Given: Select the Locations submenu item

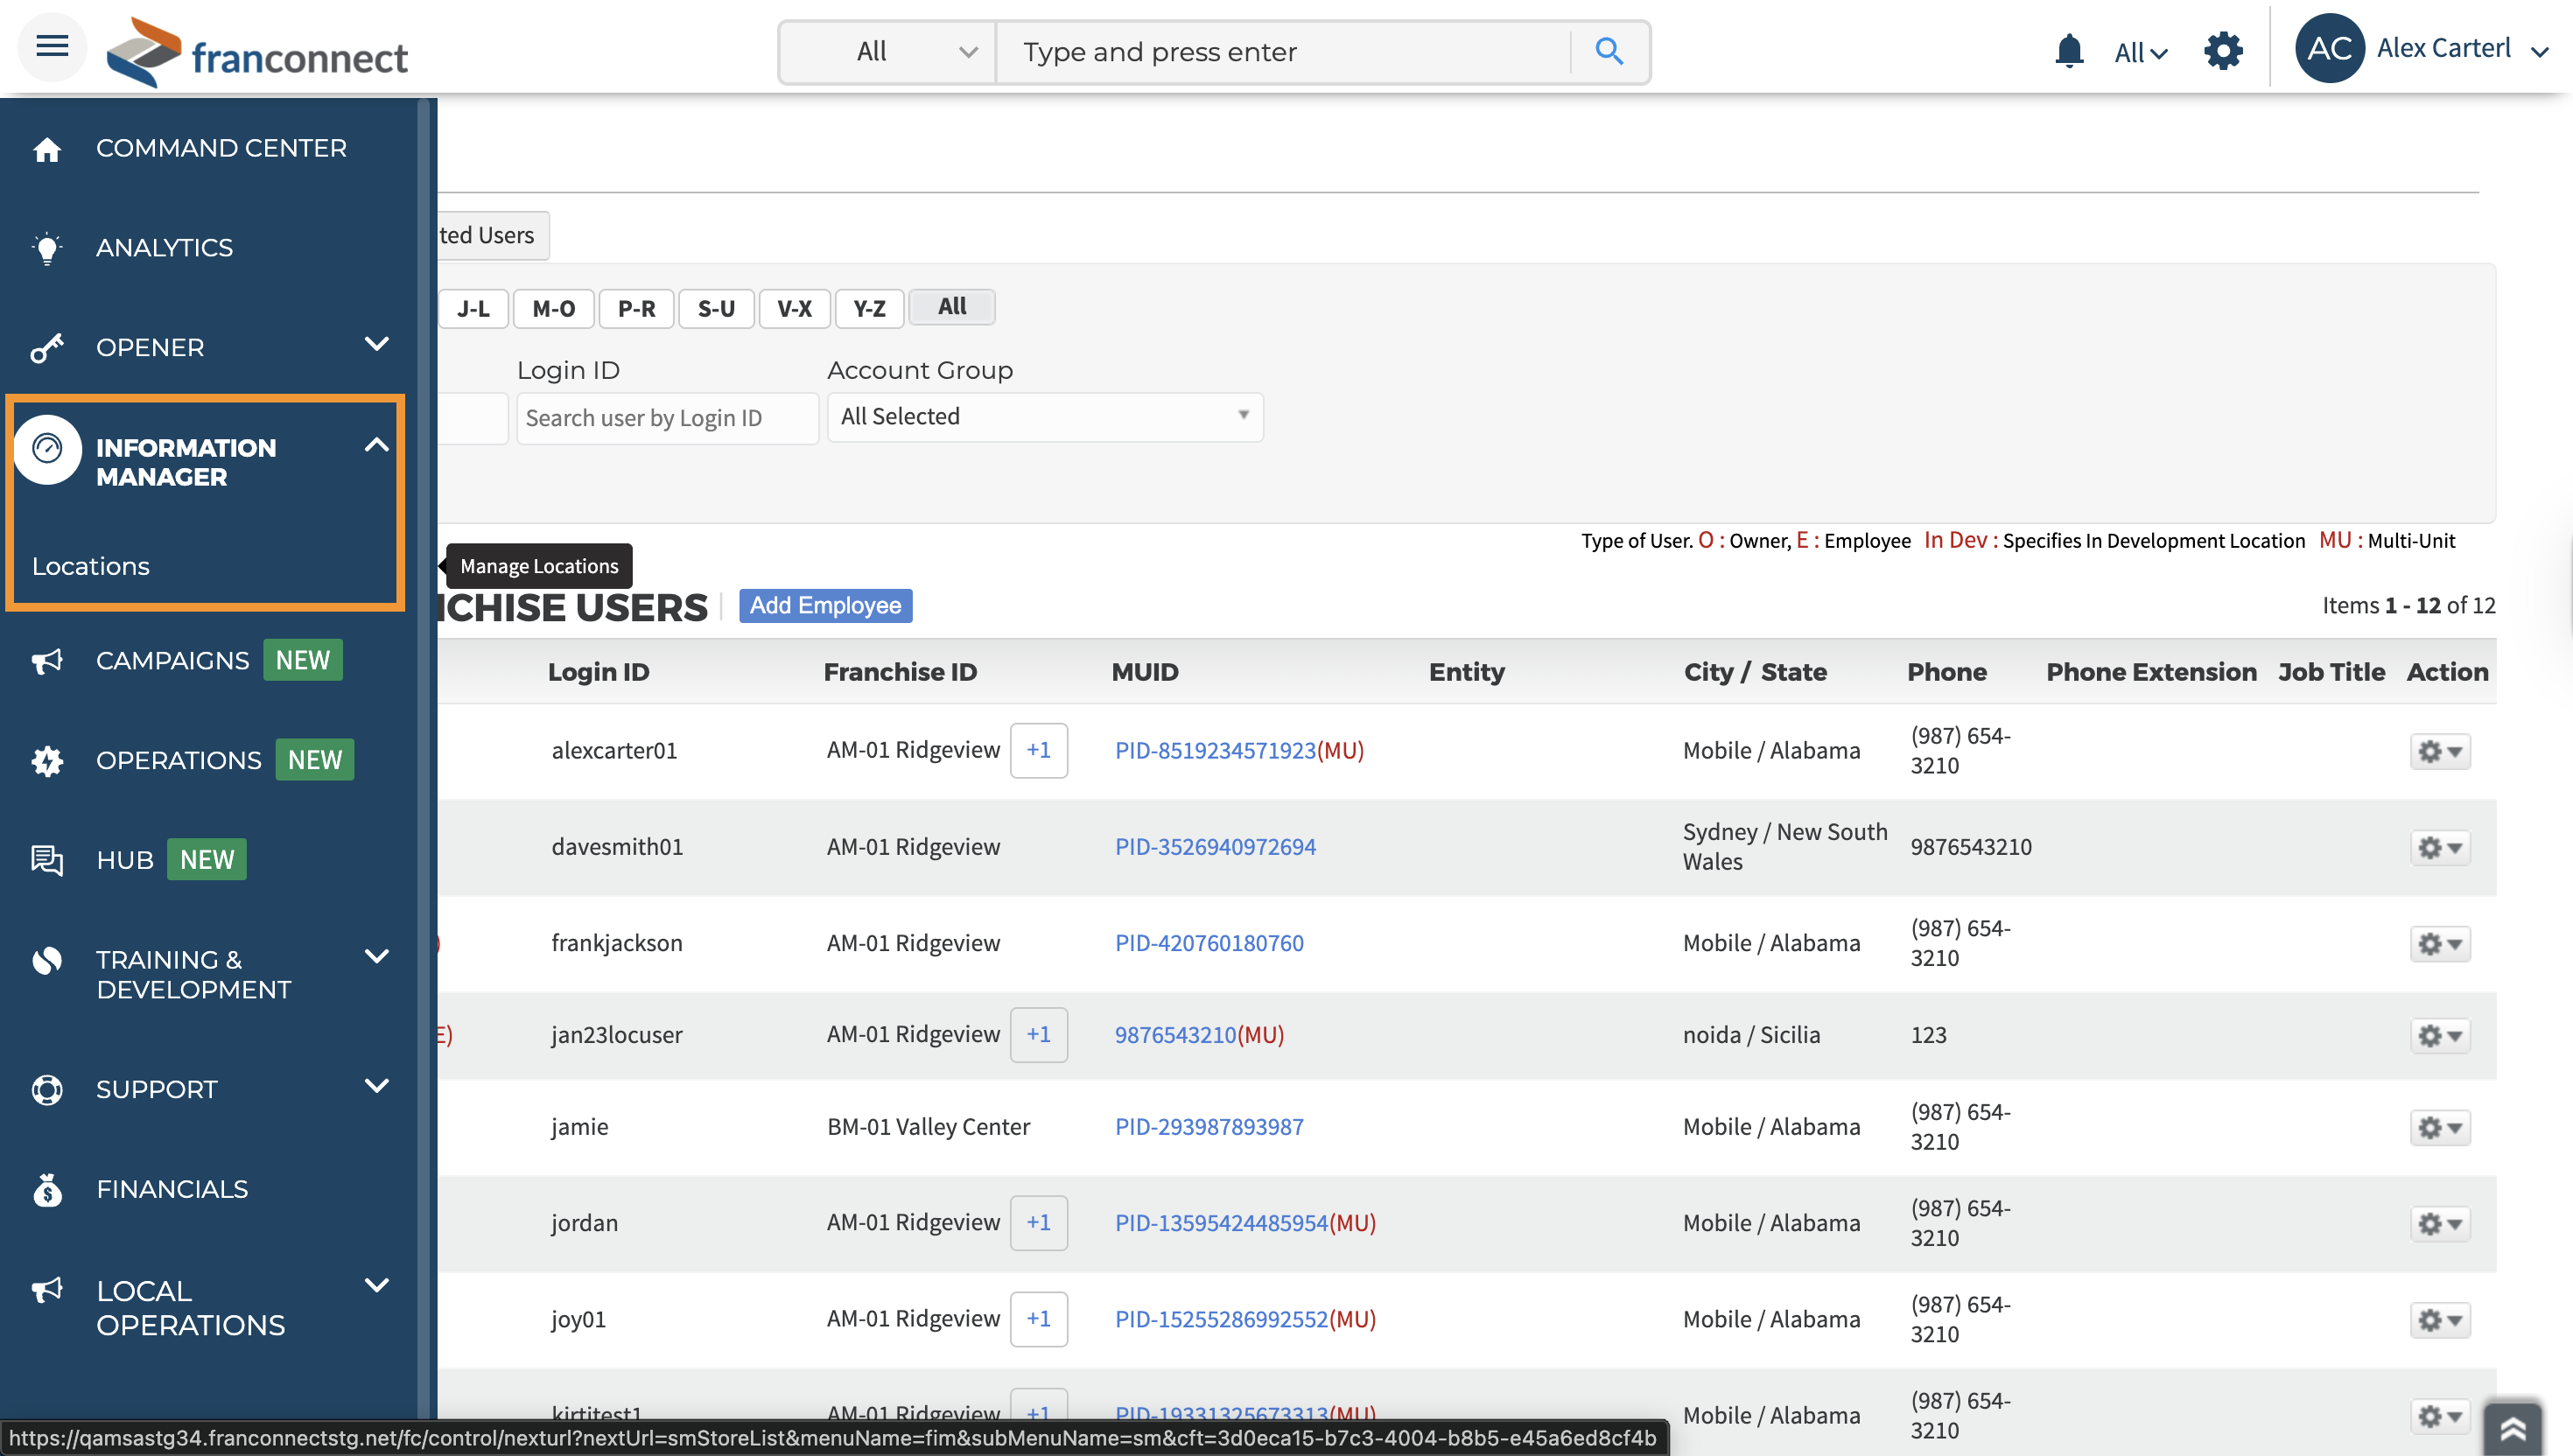Looking at the screenshot, I should click(91, 566).
